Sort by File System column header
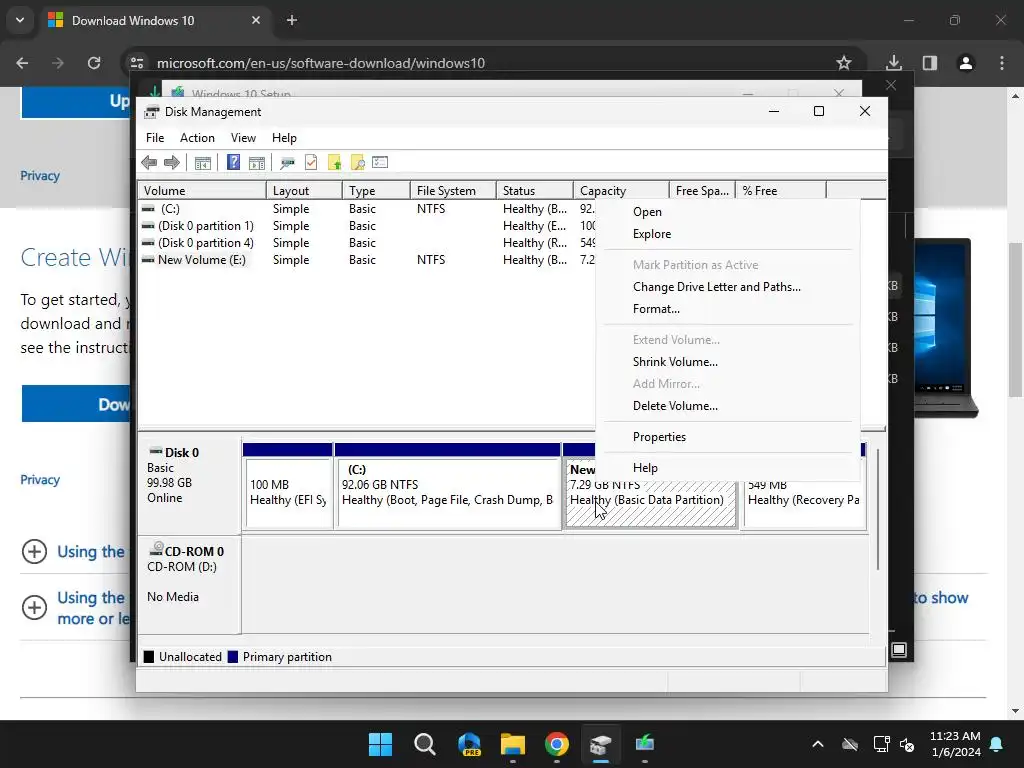Image resolution: width=1024 pixels, height=768 pixels. 453,191
